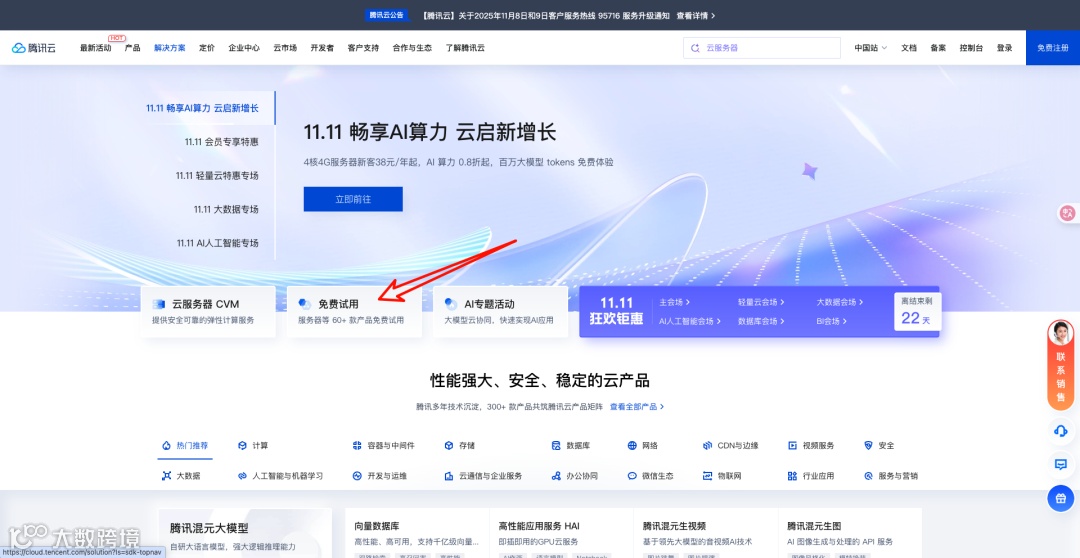The width and height of the screenshot is (1080, 558).
Task: Click the 免费注册 button
Action: (1052, 48)
